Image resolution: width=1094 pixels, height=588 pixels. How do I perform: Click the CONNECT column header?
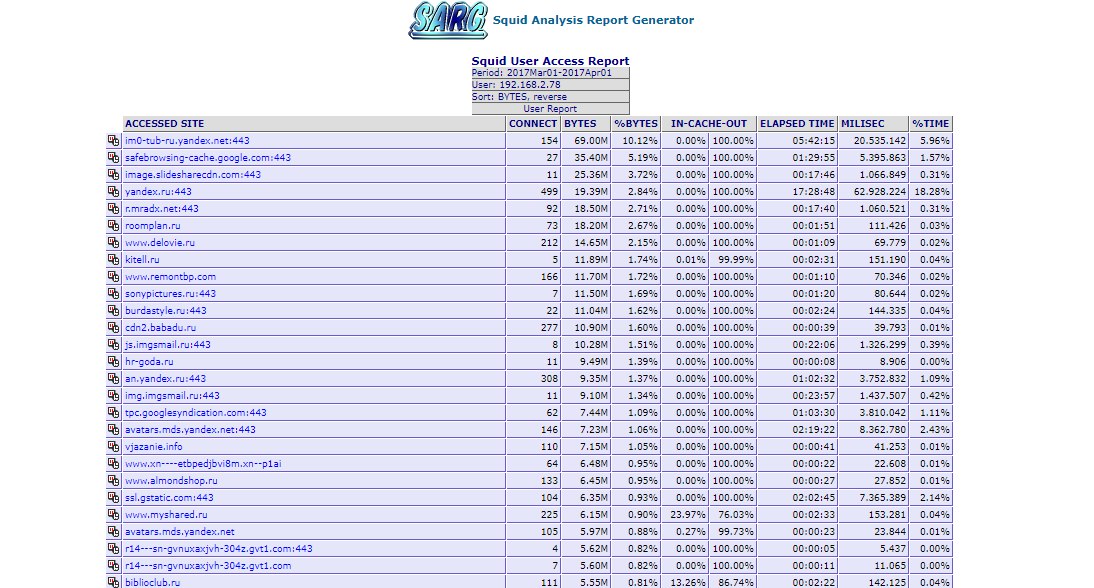point(533,123)
